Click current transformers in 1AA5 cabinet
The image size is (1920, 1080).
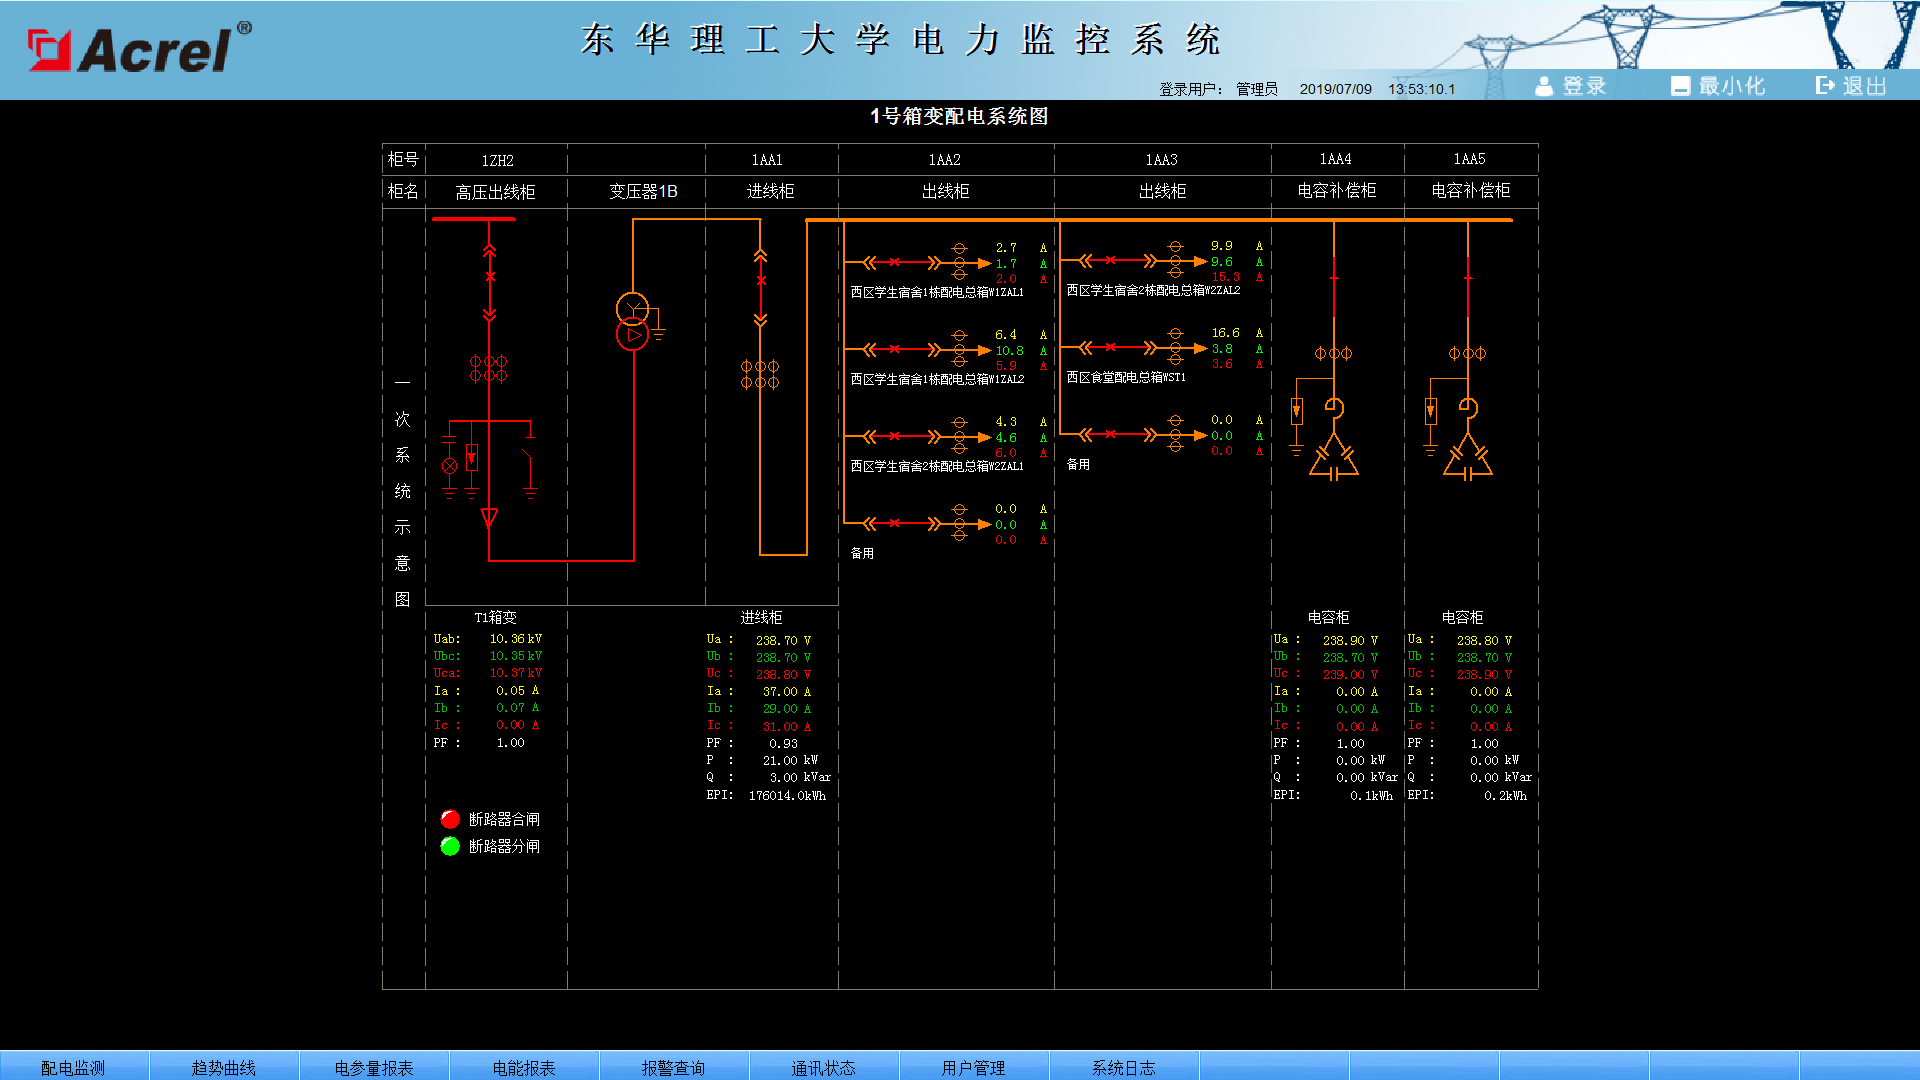coord(1467,353)
